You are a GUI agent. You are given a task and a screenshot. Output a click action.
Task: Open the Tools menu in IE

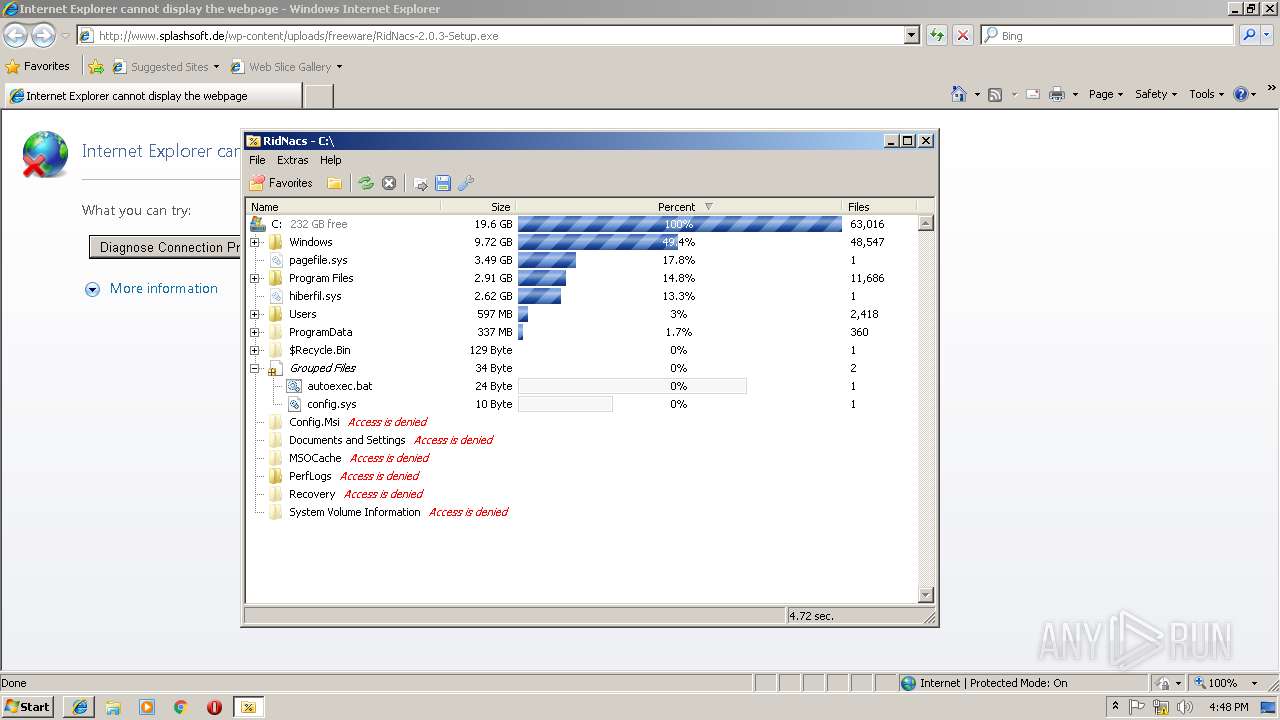[1206, 94]
